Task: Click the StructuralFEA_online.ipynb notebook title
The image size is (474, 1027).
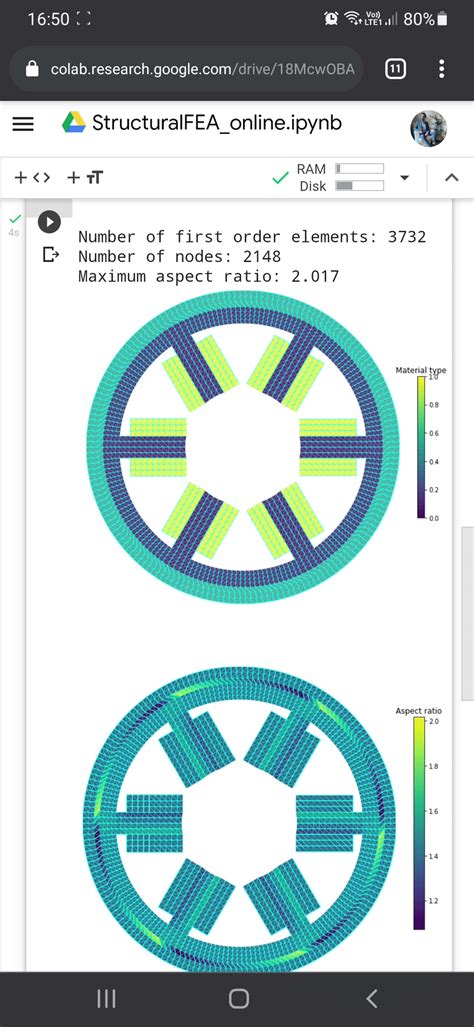Action: tap(217, 122)
